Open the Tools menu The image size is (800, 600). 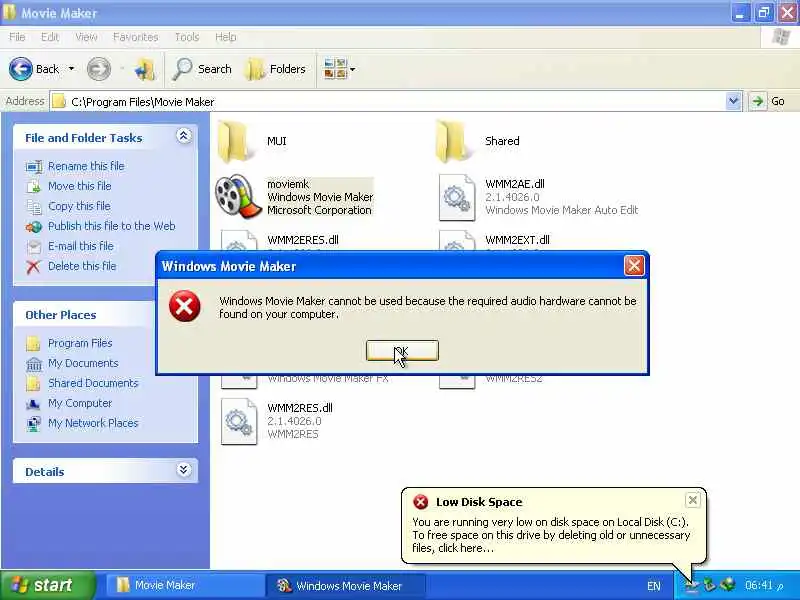pyautogui.click(x=187, y=37)
